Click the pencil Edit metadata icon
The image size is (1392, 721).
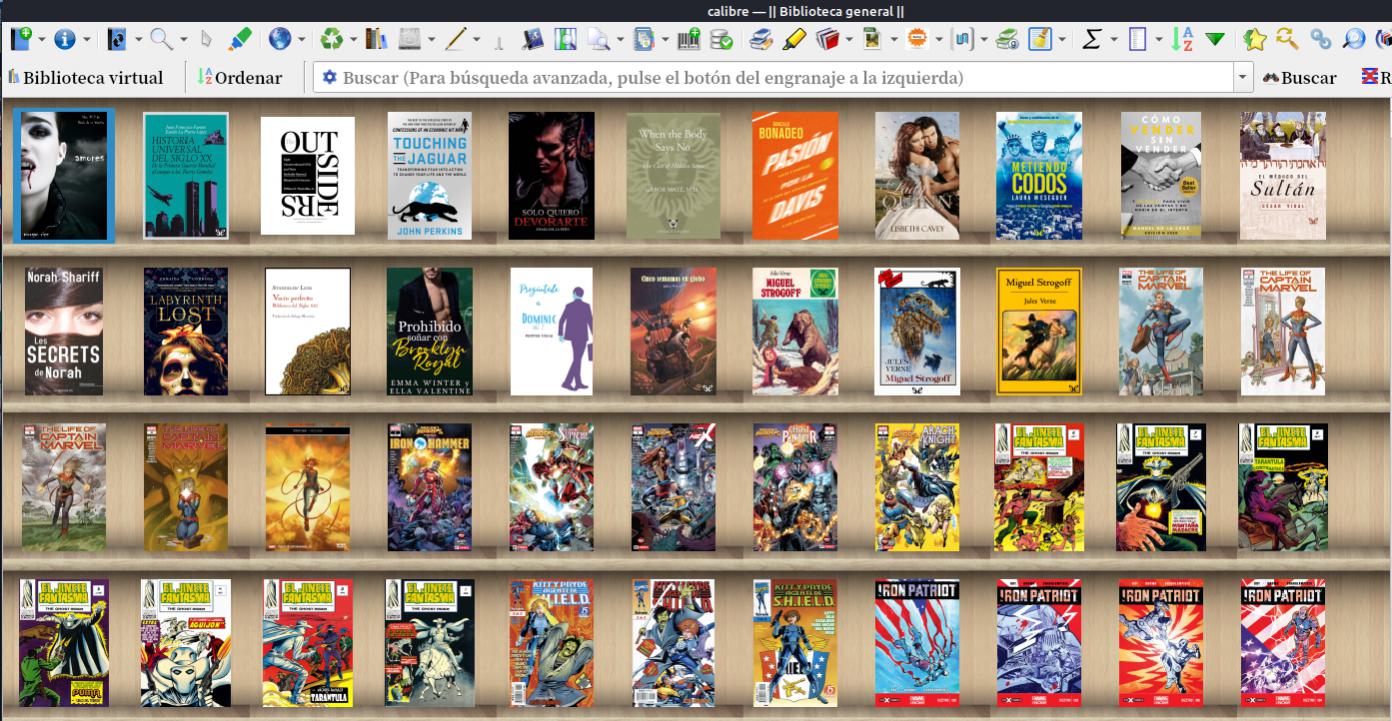coord(455,39)
